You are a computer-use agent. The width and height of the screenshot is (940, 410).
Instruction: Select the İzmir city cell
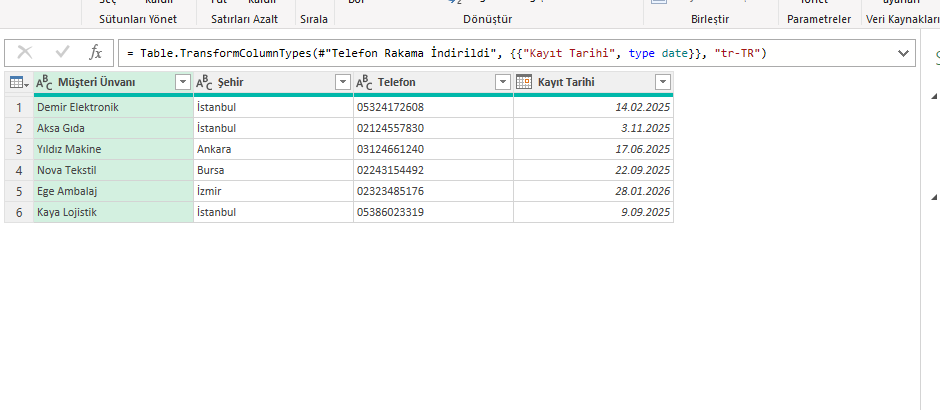[x=273, y=191]
